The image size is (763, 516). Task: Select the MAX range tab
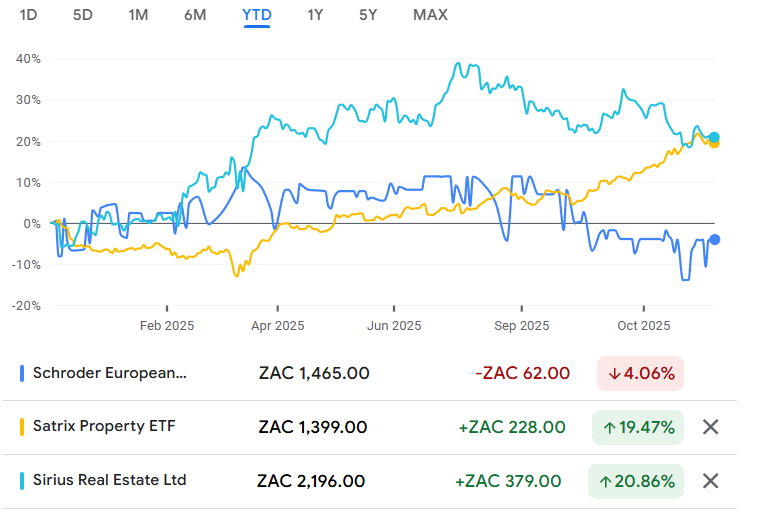tap(430, 15)
